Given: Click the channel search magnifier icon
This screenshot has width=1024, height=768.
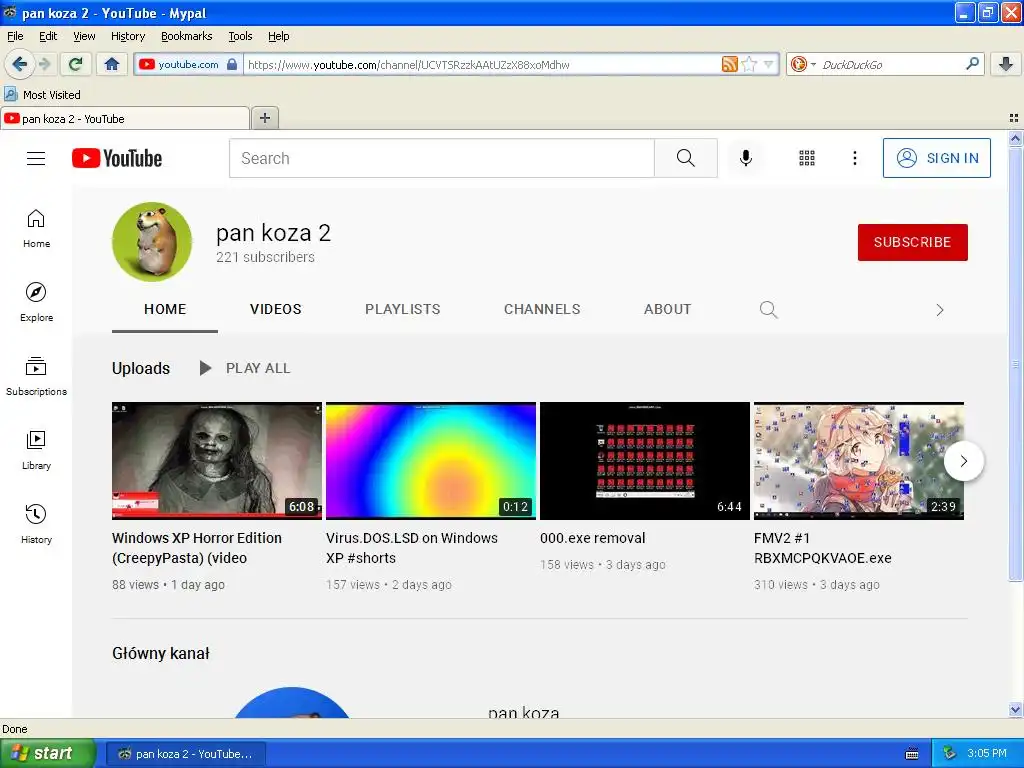Looking at the screenshot, I should [x=769, y=310].
